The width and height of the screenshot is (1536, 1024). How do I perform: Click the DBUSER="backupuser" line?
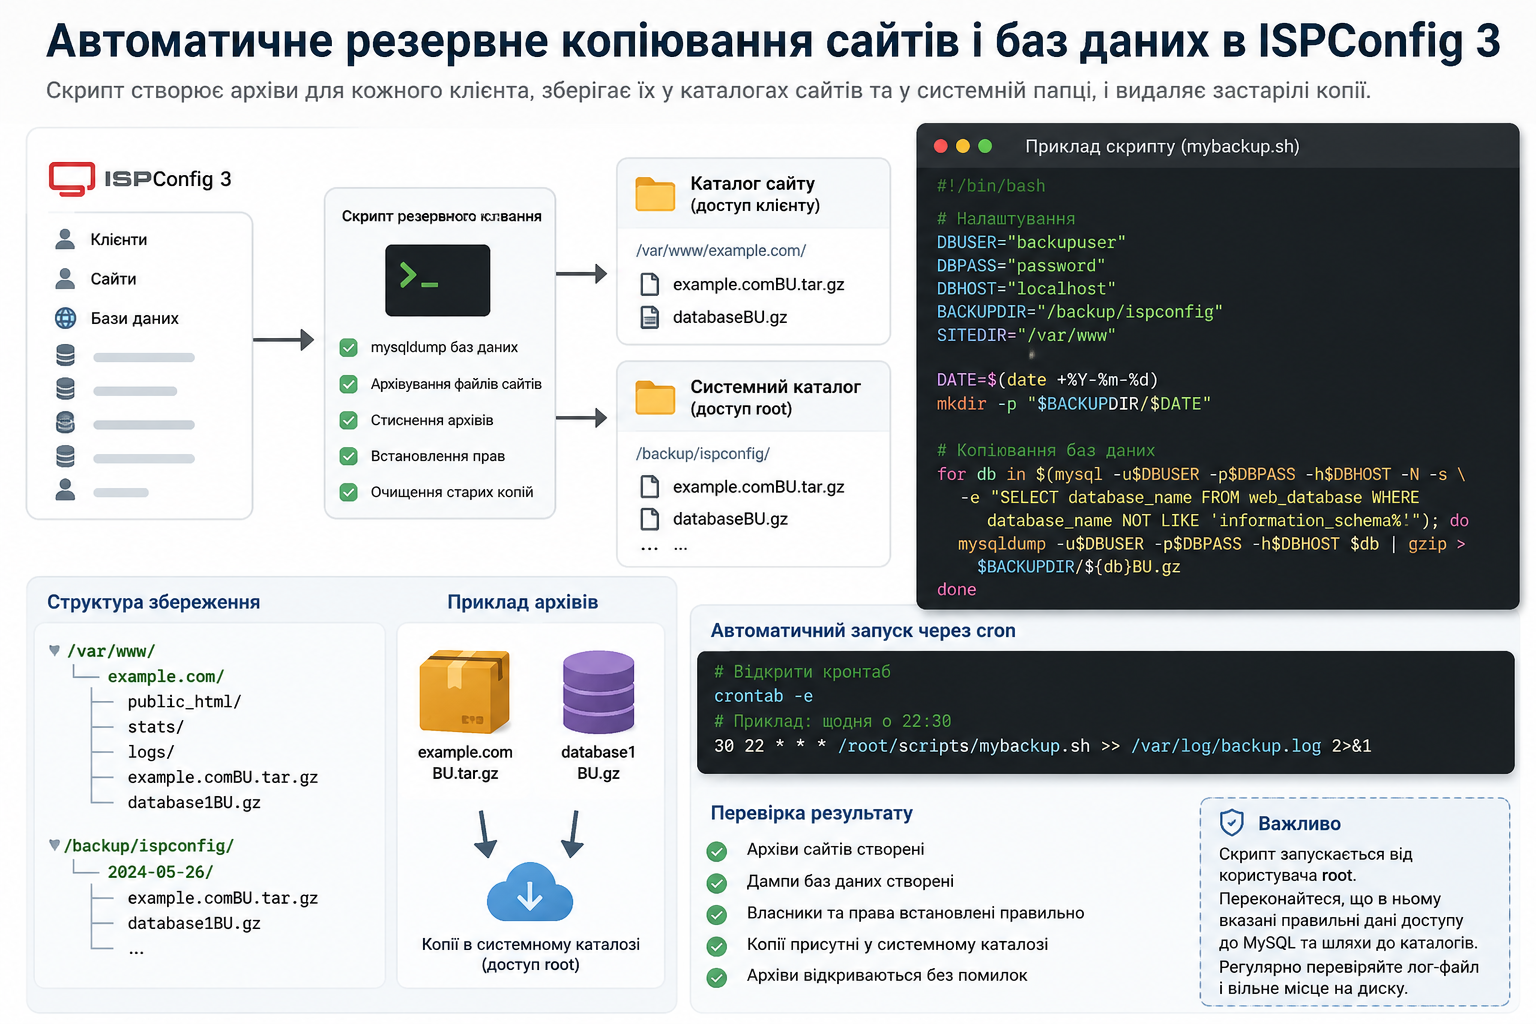click(x=1031, y=242)
